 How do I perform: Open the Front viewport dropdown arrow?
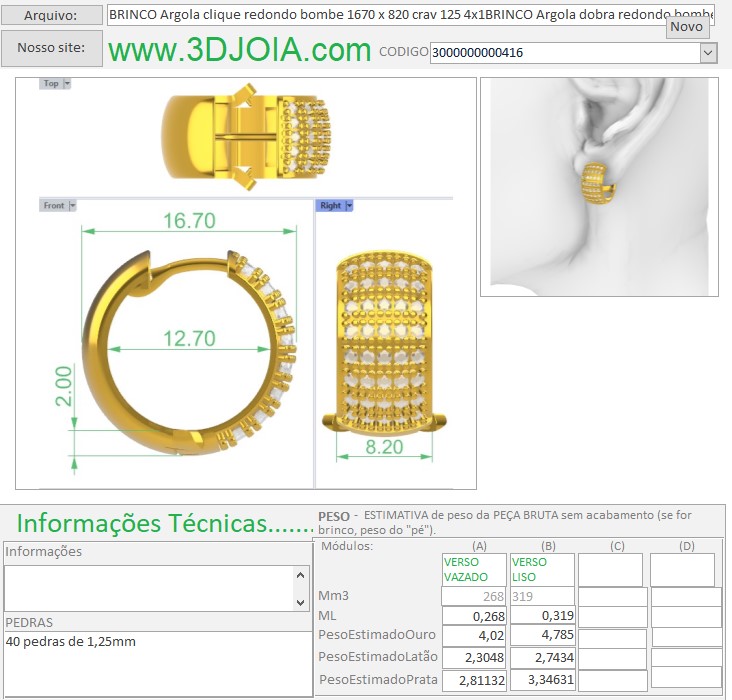[x=72, y=206]
